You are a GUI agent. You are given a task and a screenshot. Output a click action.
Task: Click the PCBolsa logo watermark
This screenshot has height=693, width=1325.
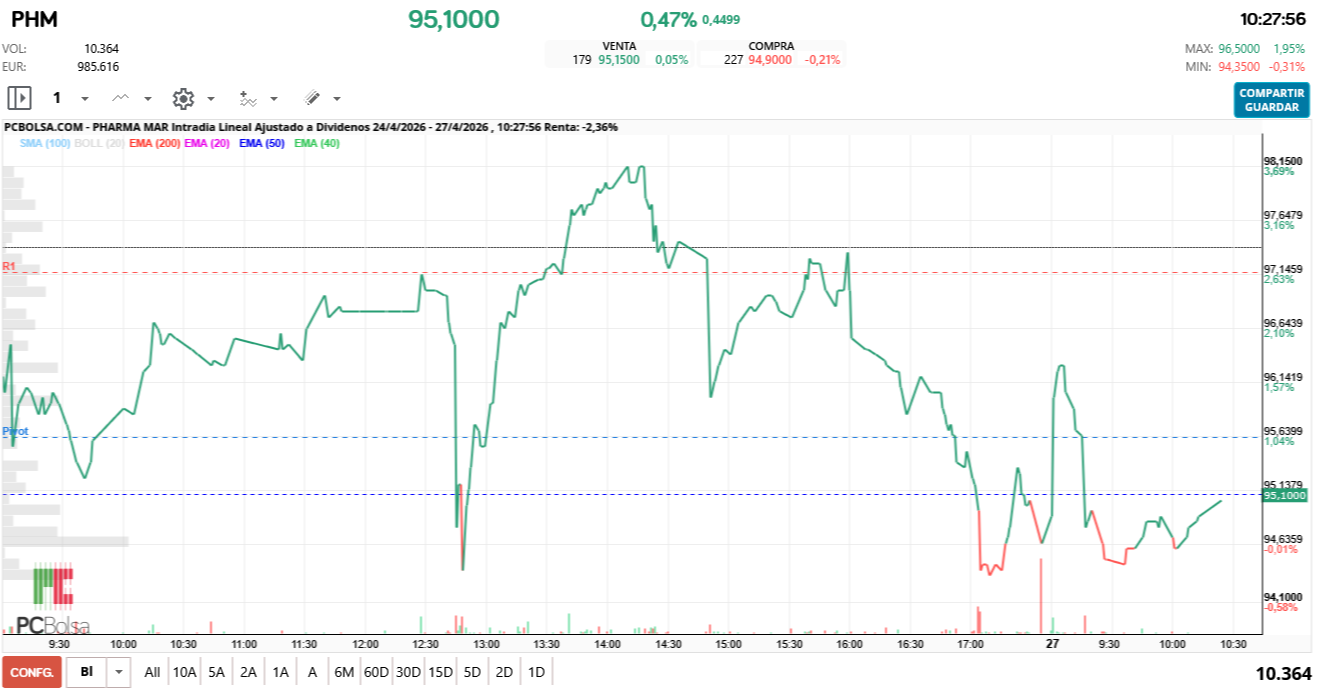click(52, 602)
